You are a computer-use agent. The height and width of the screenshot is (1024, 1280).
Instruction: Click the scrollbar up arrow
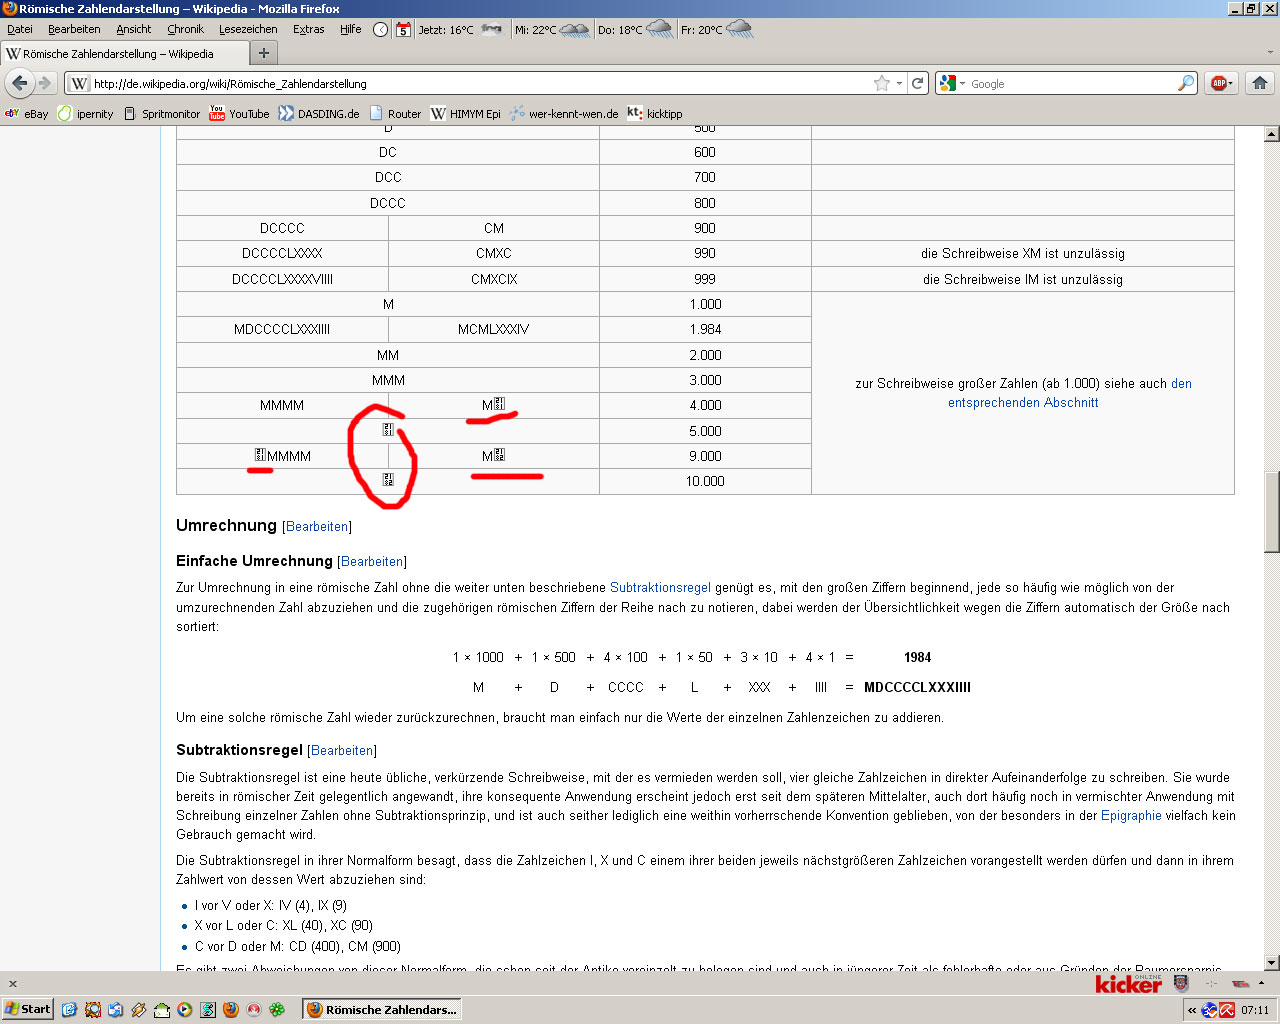coord(1272,133)
